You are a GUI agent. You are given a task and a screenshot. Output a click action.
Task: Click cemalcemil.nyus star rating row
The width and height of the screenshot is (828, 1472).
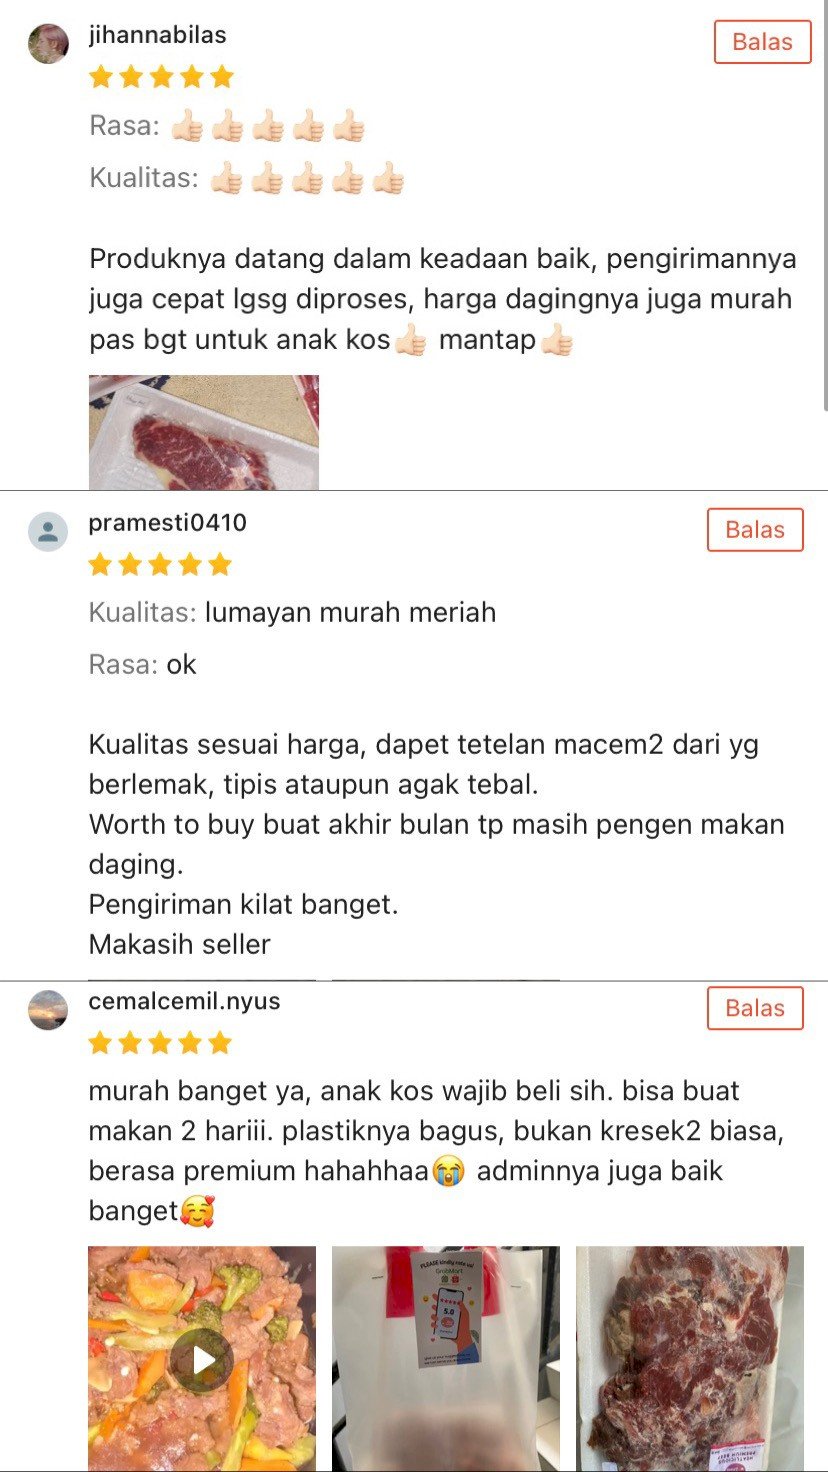click(x=160, y=1044)
